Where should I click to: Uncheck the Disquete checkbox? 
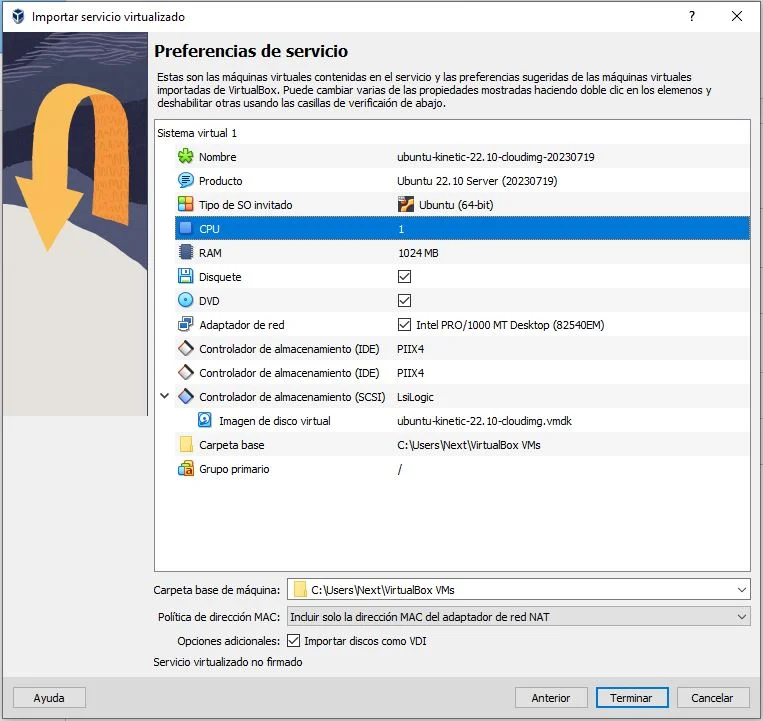coord(404,276)
